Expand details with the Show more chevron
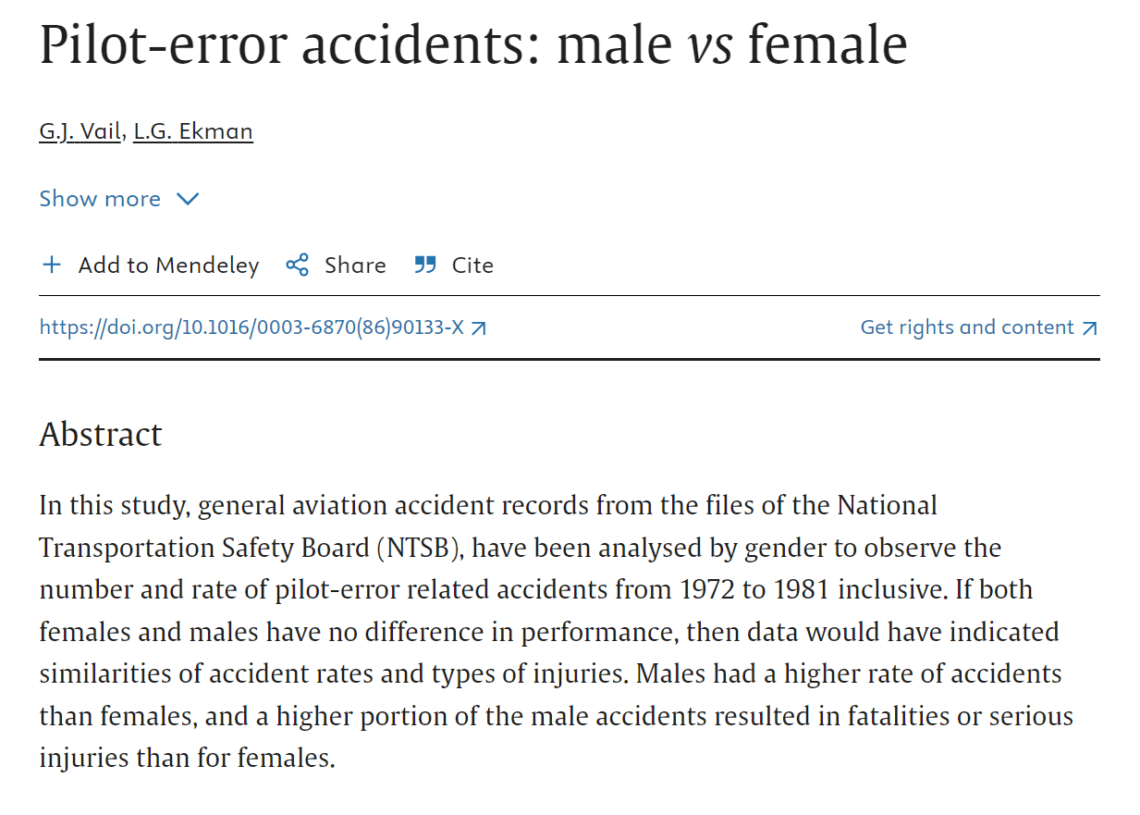 point(188,199)
